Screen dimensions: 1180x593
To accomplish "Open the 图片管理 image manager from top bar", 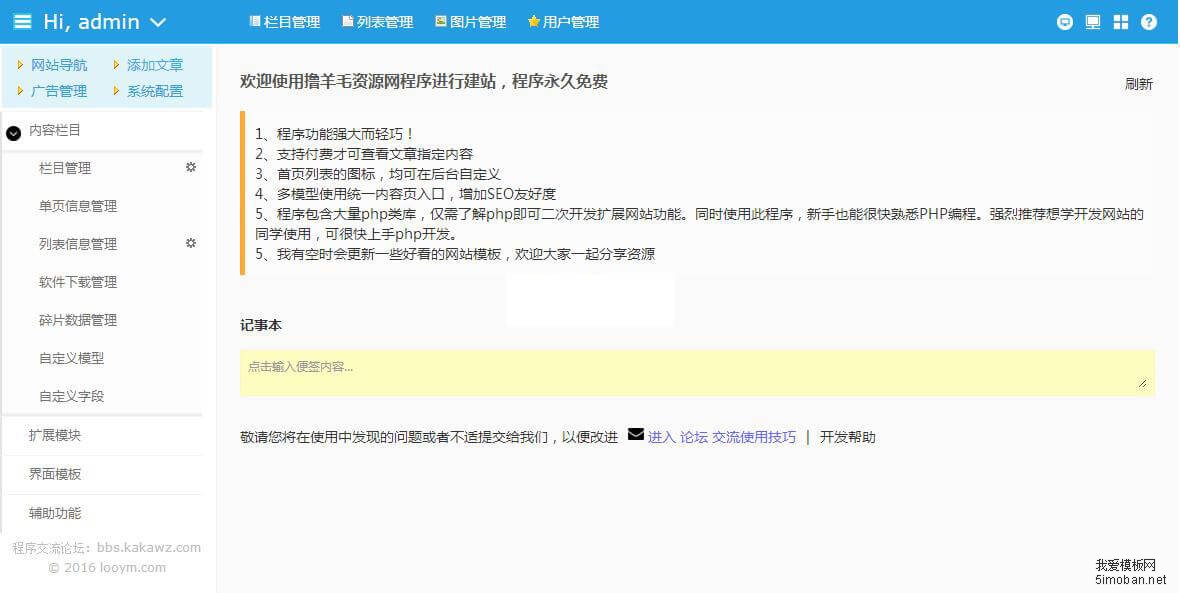I will pyautogui.click(x=470, y=21).
